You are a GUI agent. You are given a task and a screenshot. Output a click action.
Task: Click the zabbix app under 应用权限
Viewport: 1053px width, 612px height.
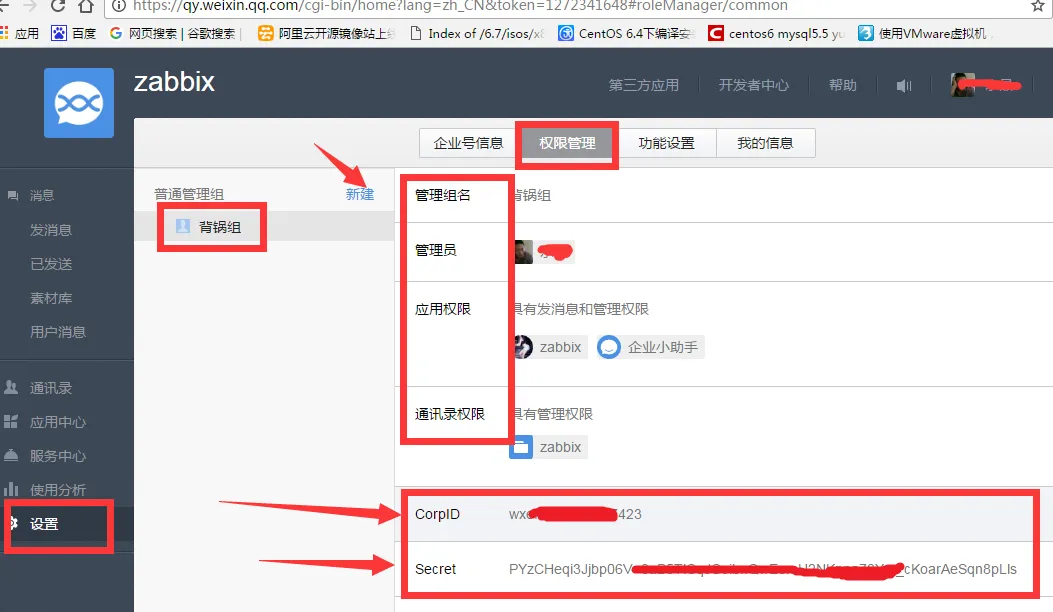549,347
